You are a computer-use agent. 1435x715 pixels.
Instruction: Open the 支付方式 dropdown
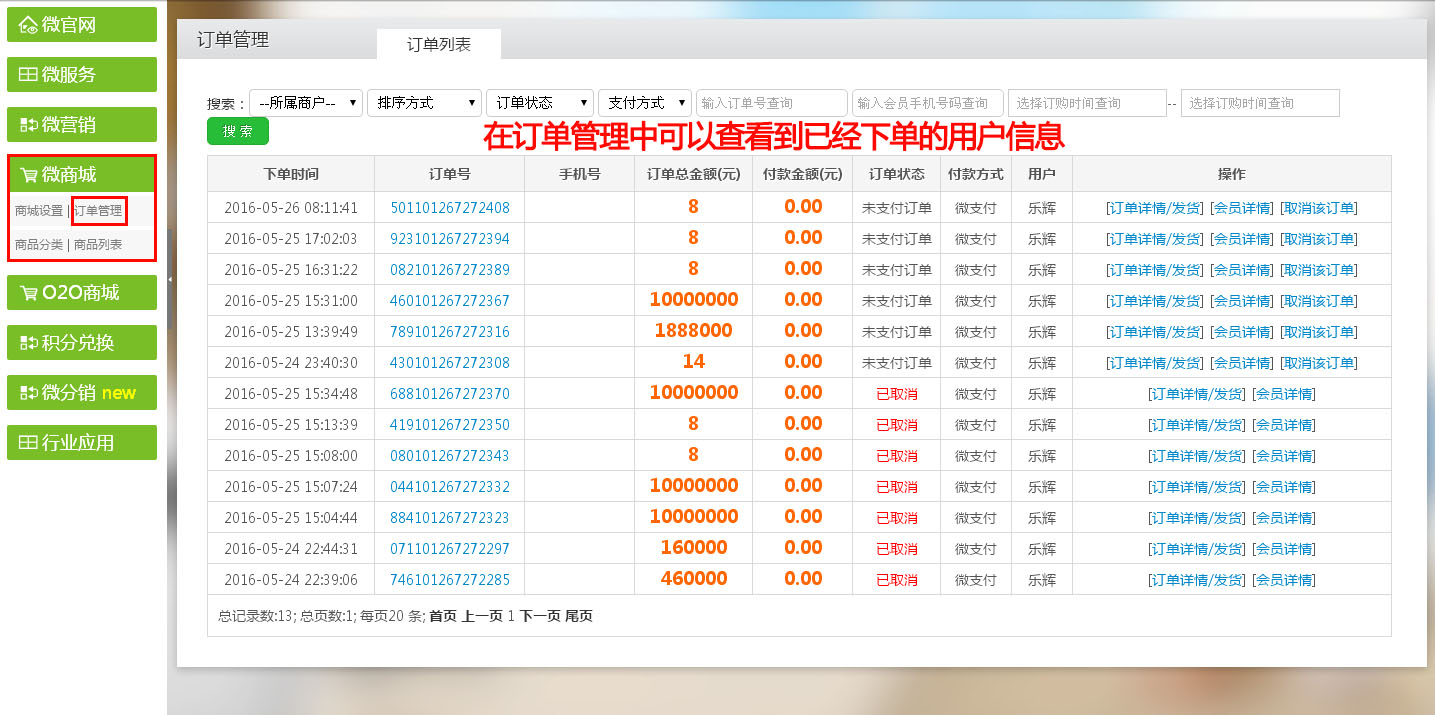645,103
